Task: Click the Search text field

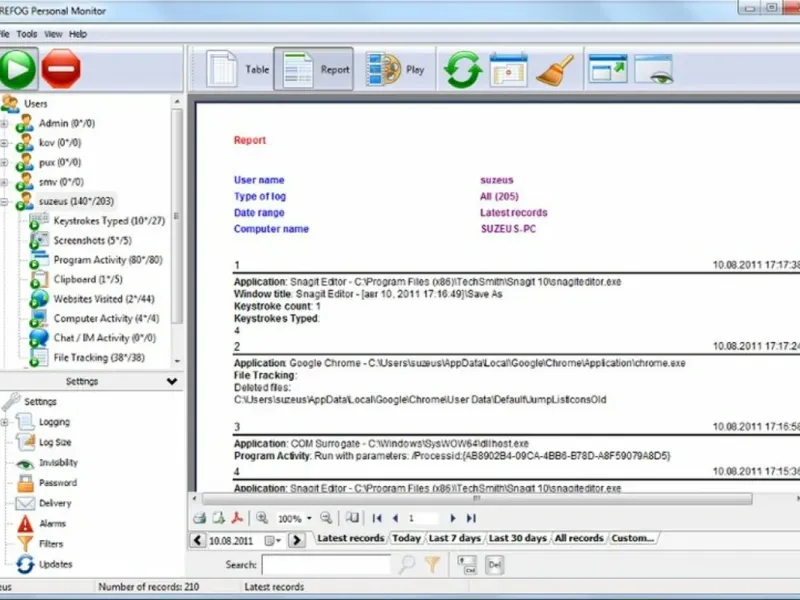Action: tap(326, 565)
